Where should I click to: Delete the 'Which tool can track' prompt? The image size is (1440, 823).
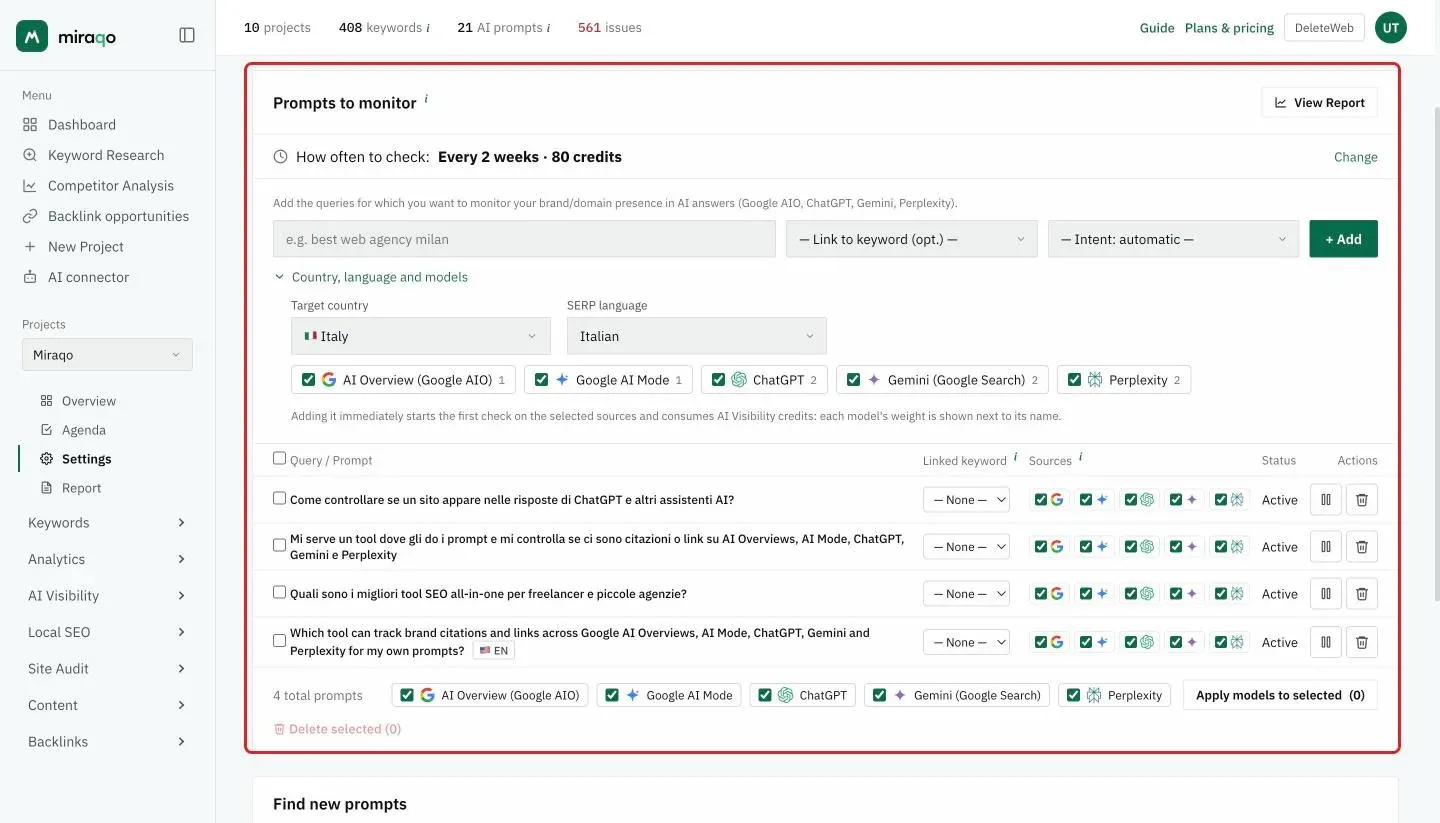click(x=1362, y=642)
